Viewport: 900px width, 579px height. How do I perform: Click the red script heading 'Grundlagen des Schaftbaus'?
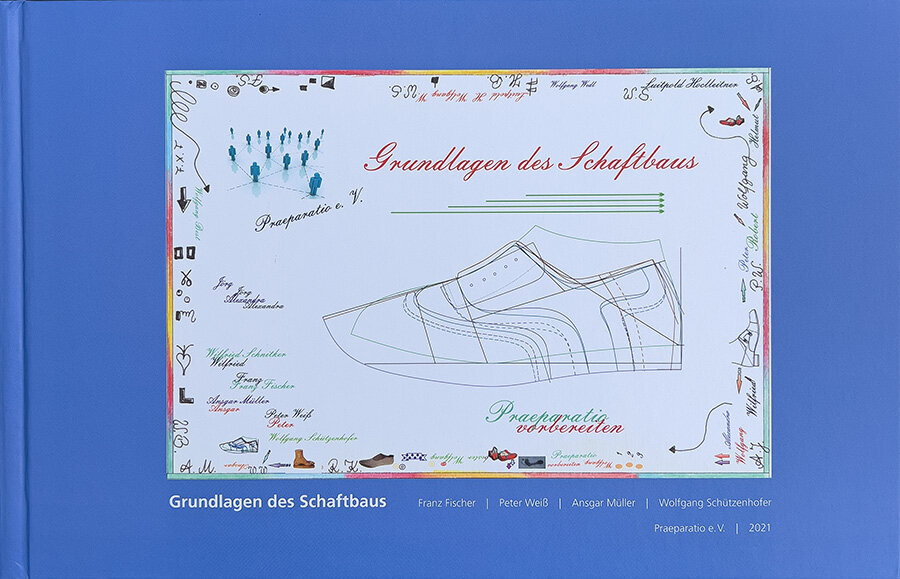coord(531,160)
